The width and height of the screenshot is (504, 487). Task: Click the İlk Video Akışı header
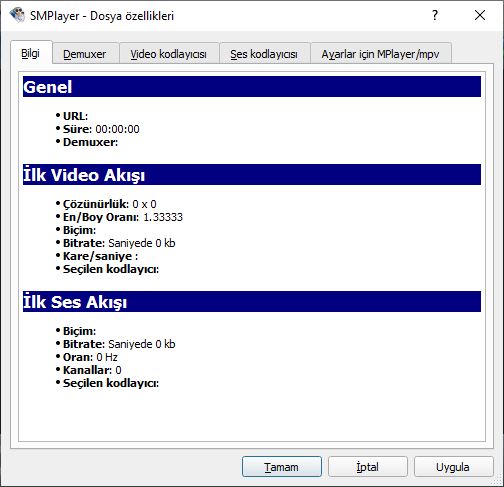(252, 175)
